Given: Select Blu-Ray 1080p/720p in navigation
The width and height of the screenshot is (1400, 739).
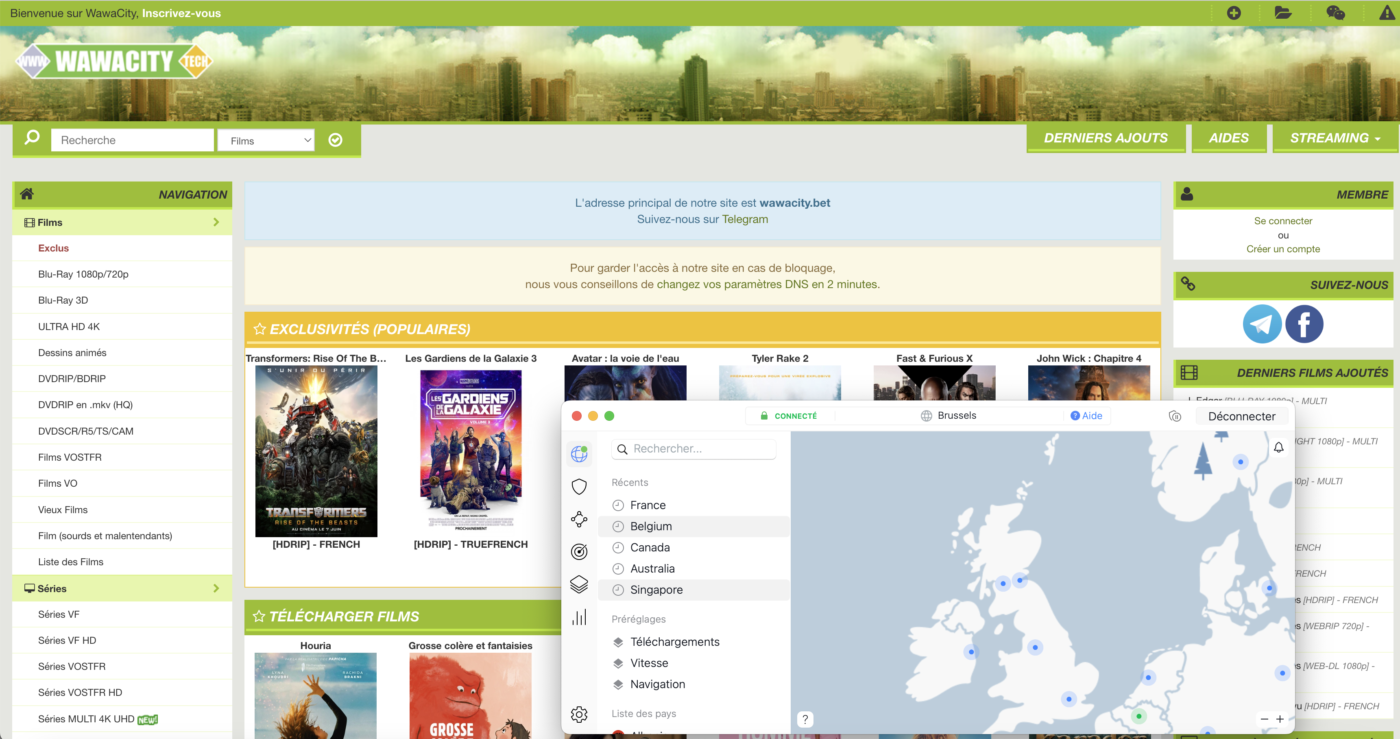Looking at the screenshot, I should click(83, 274).
